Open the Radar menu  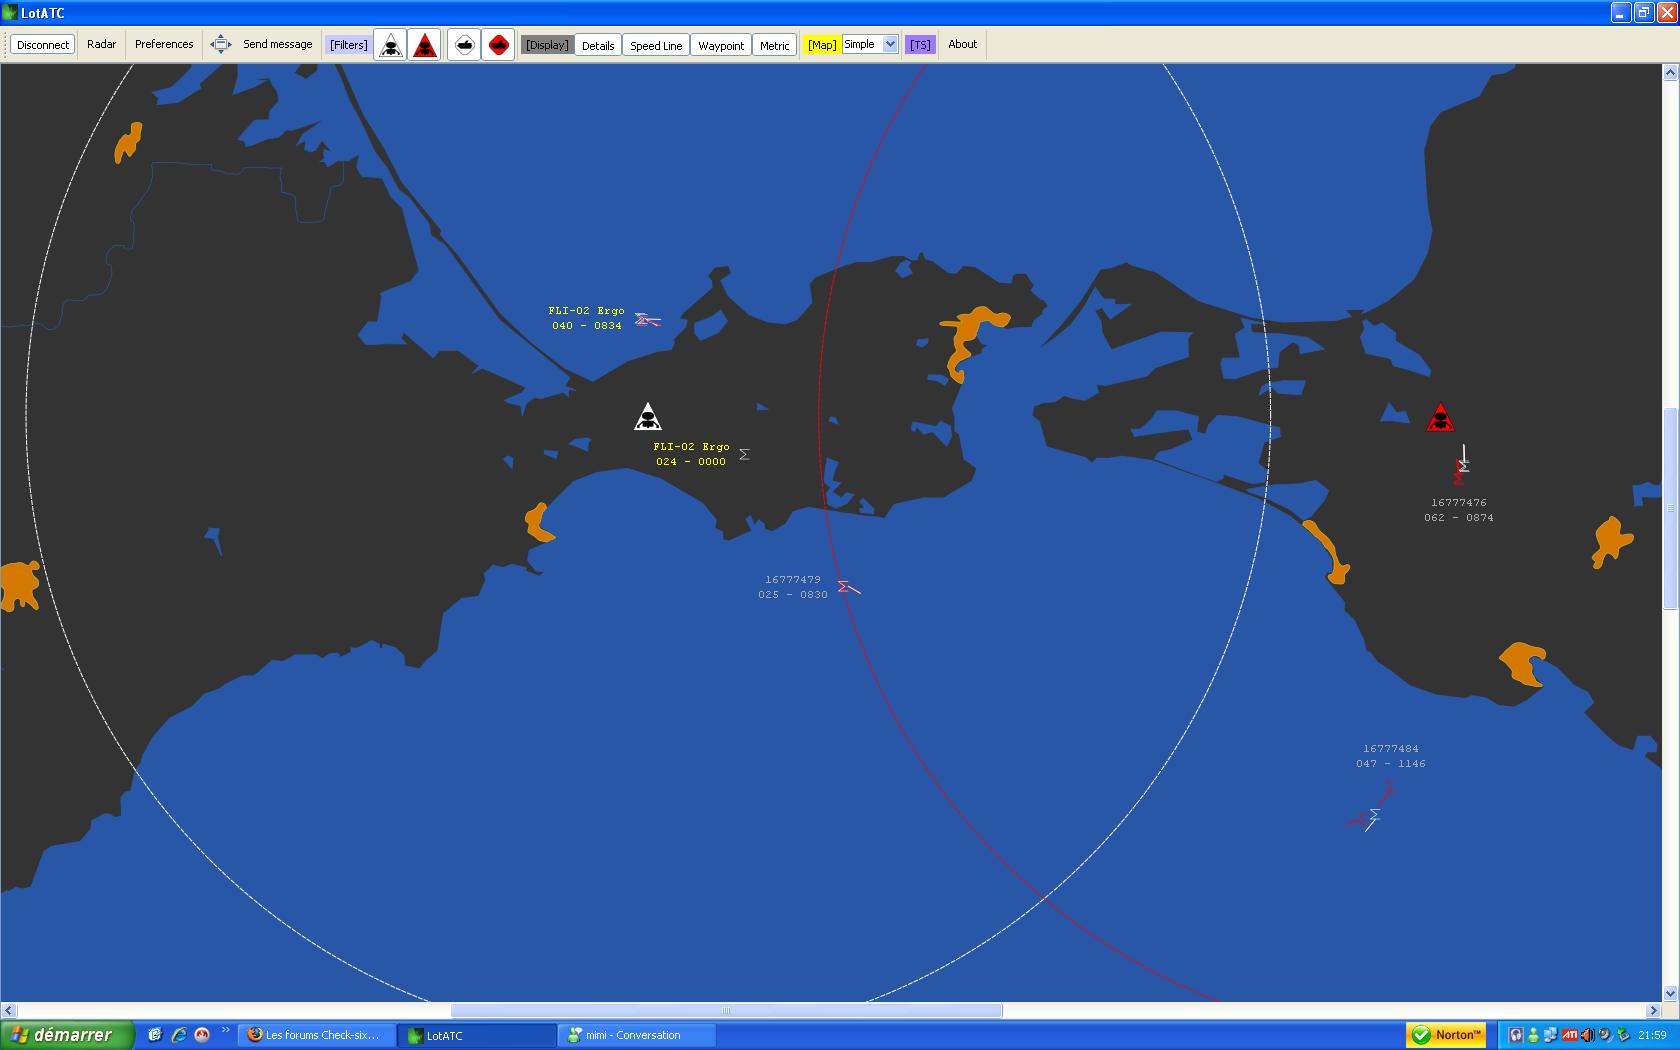click(x=101, y=44)
